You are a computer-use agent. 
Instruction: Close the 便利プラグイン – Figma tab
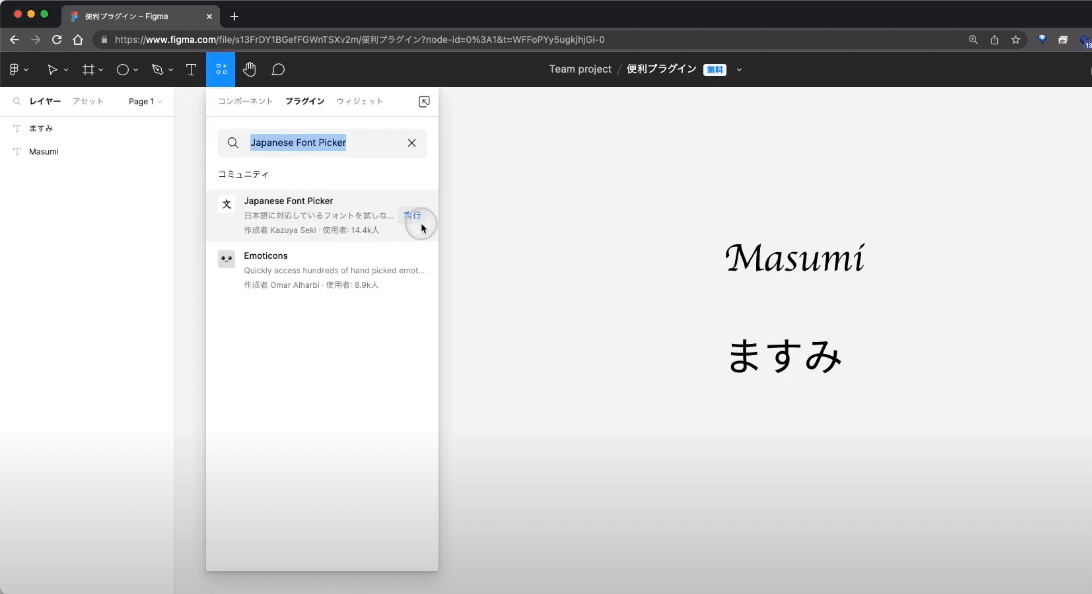pyautogui.click(x=209, y=16)
